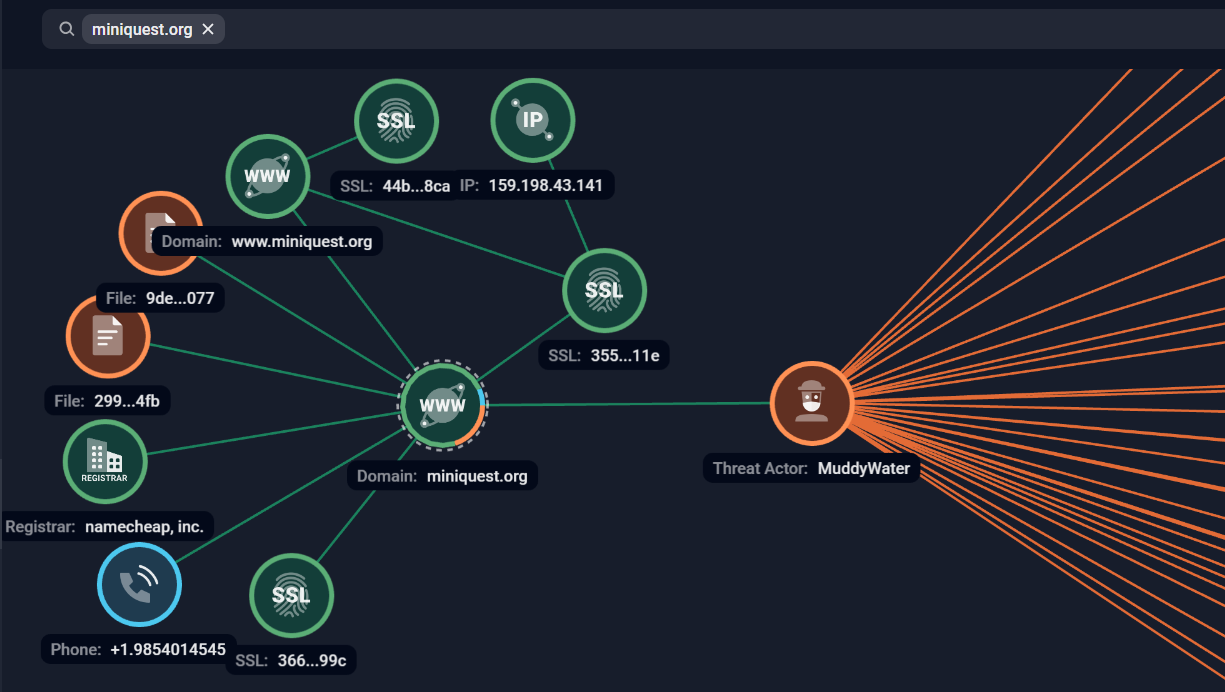Select the SSL node labeled 355...11e
The height and width of the screenshot is (692, 1225).
tap(604, 290)
